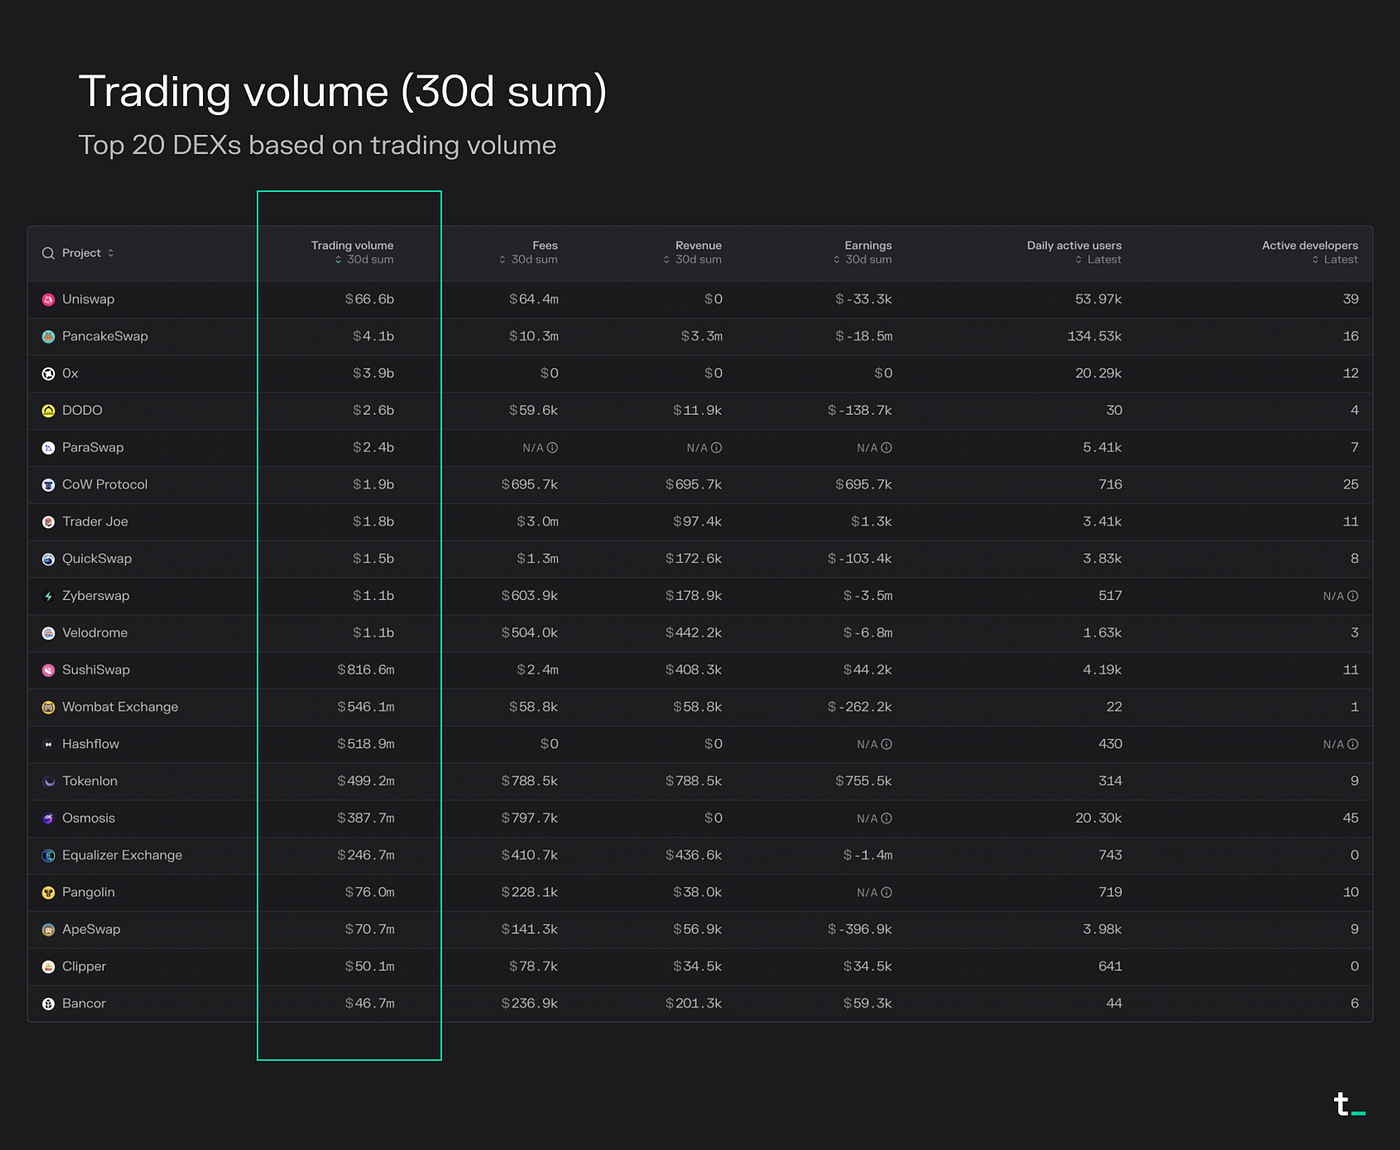Click the QuickSwap logo icon
This screenshot has width=1400, height=1150.
(48, 559)
